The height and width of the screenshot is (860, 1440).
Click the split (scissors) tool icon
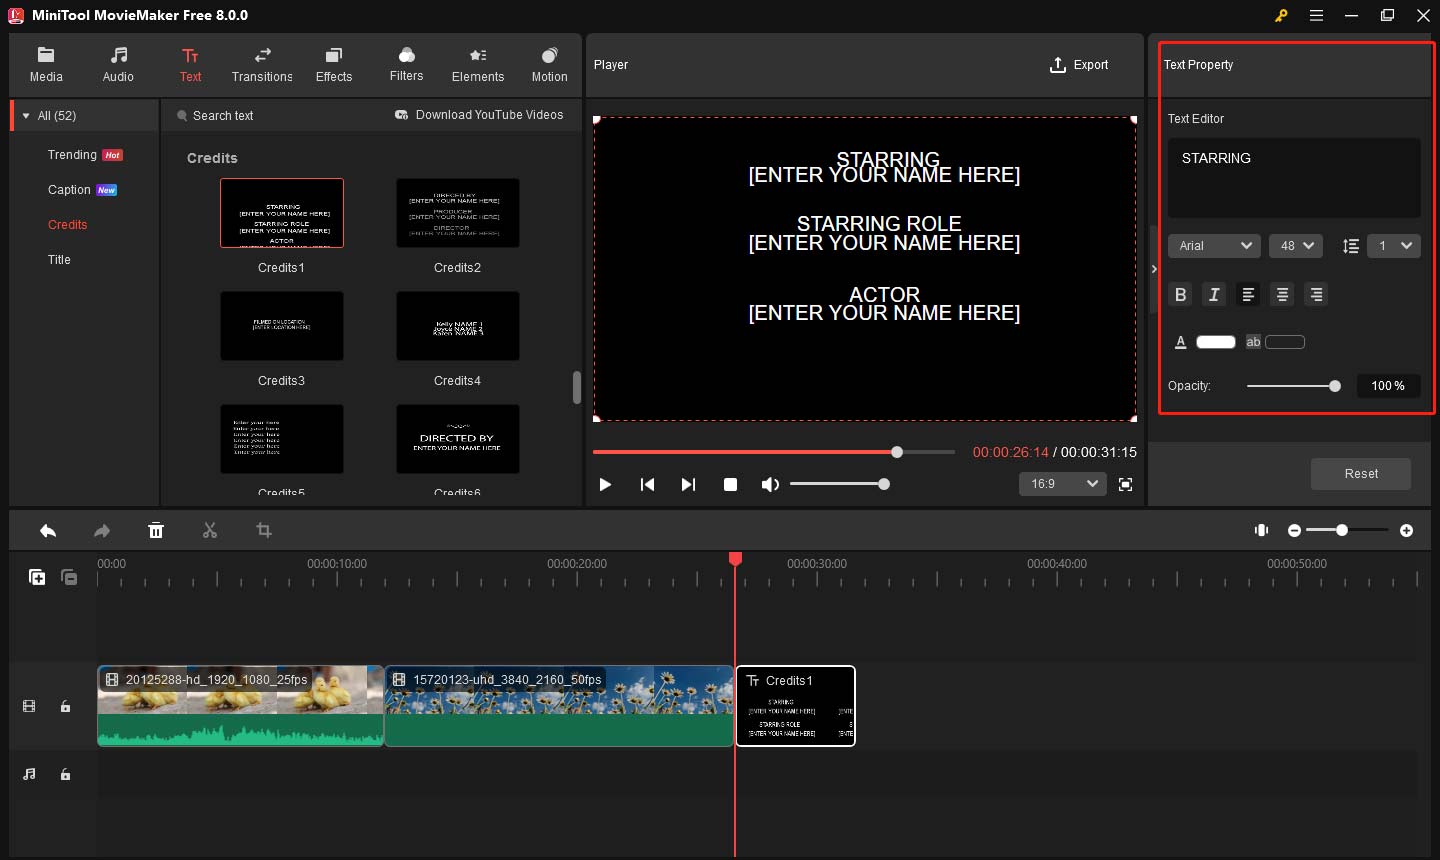(210, 531)
